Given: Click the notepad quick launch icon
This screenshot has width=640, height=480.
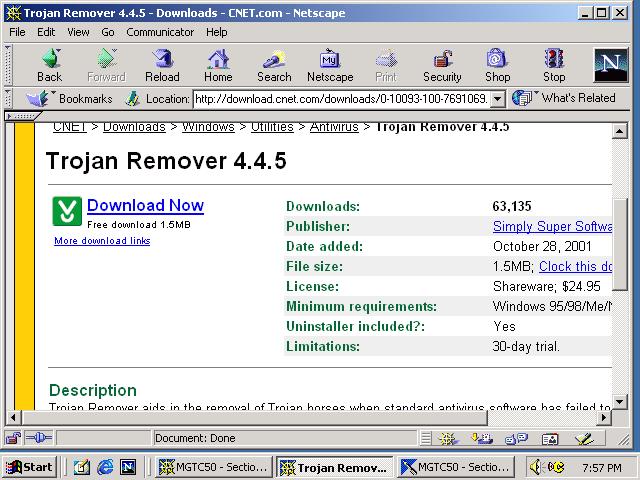Looking at the screenshot, I should [82, 467].
